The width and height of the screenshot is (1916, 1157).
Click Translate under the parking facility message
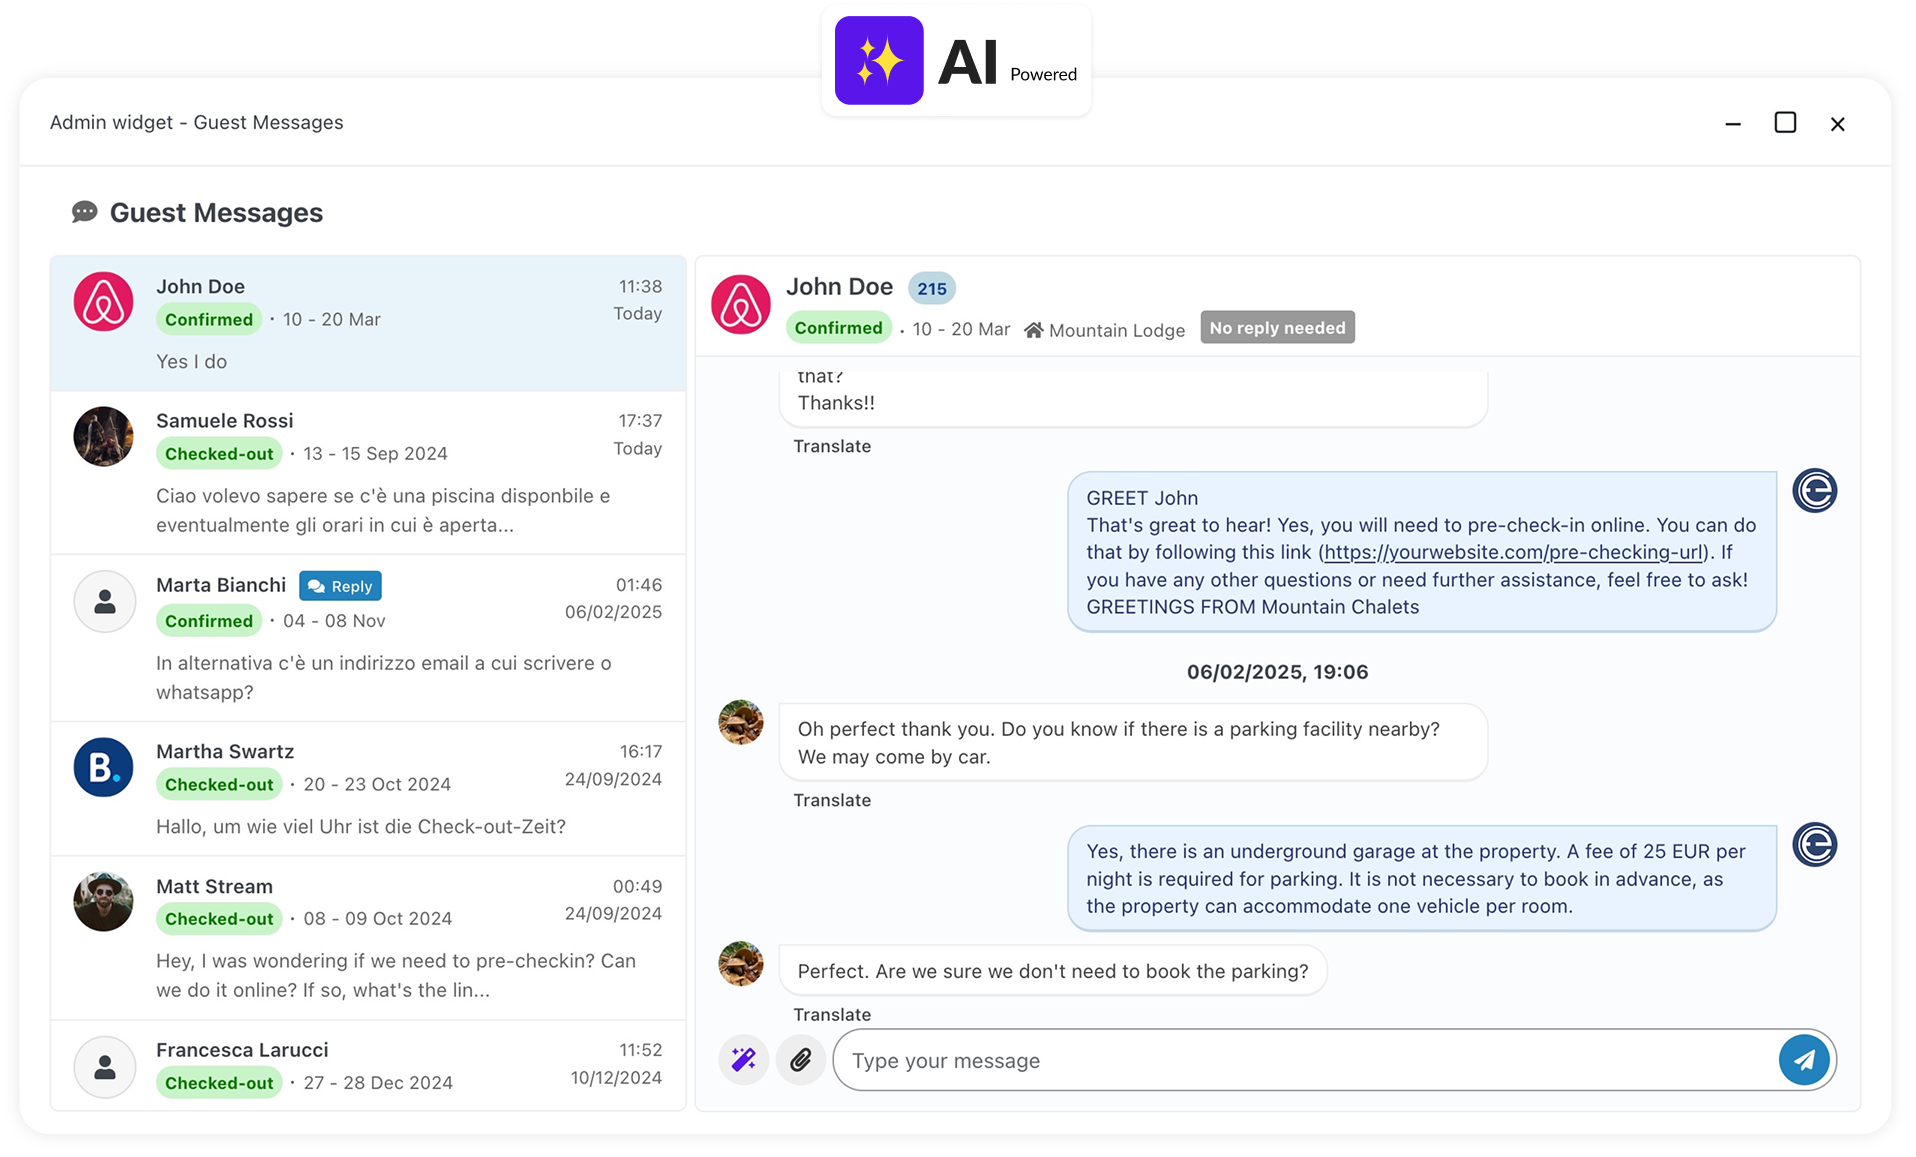(x=832, y=800)
